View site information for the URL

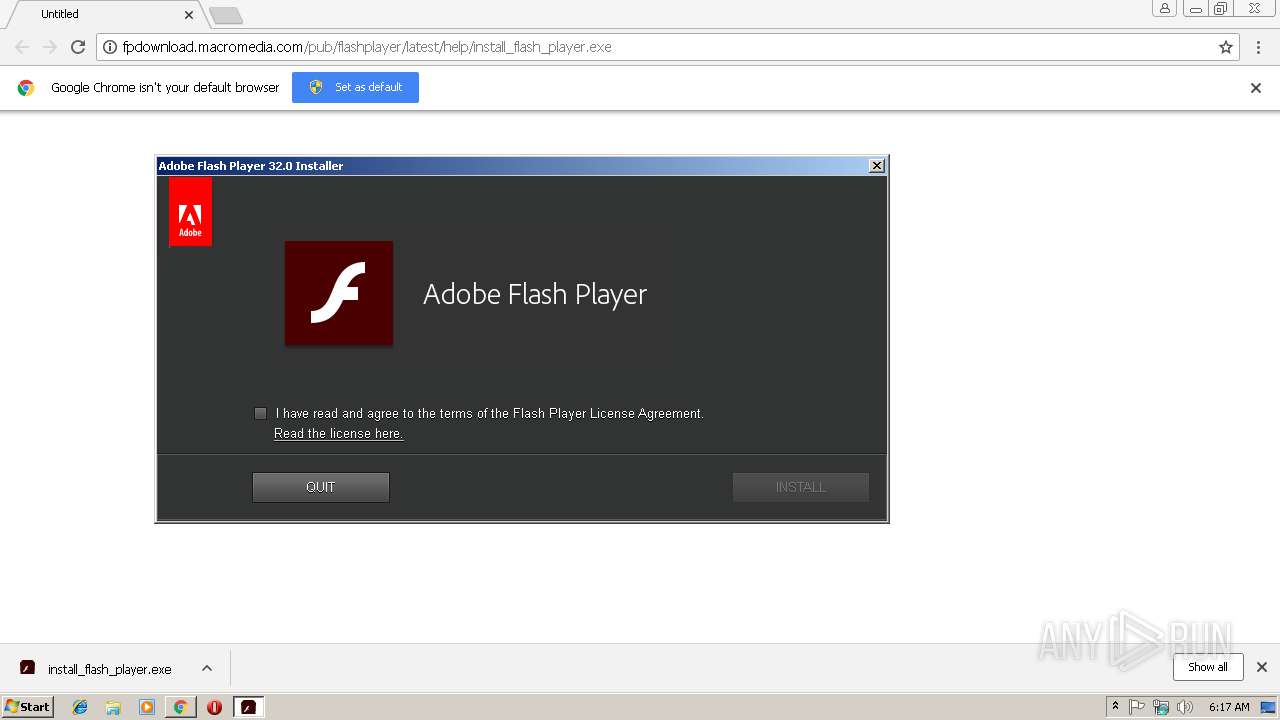pos(110,47)
